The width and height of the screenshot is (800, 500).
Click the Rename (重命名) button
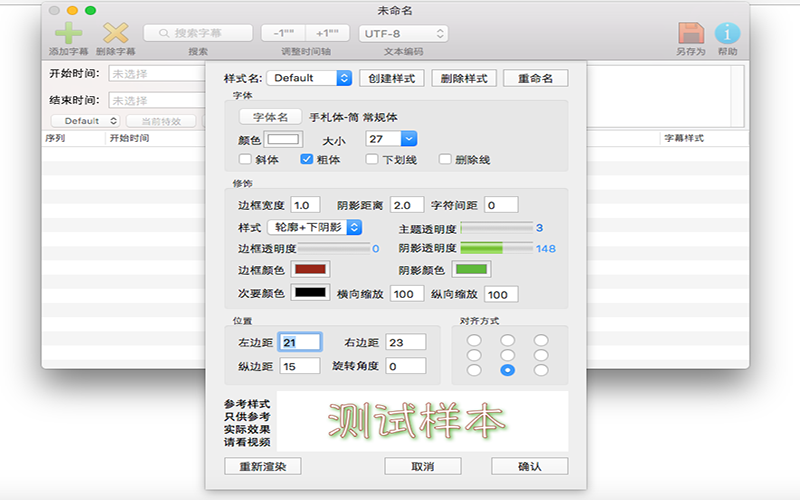(x=536, y=79)
